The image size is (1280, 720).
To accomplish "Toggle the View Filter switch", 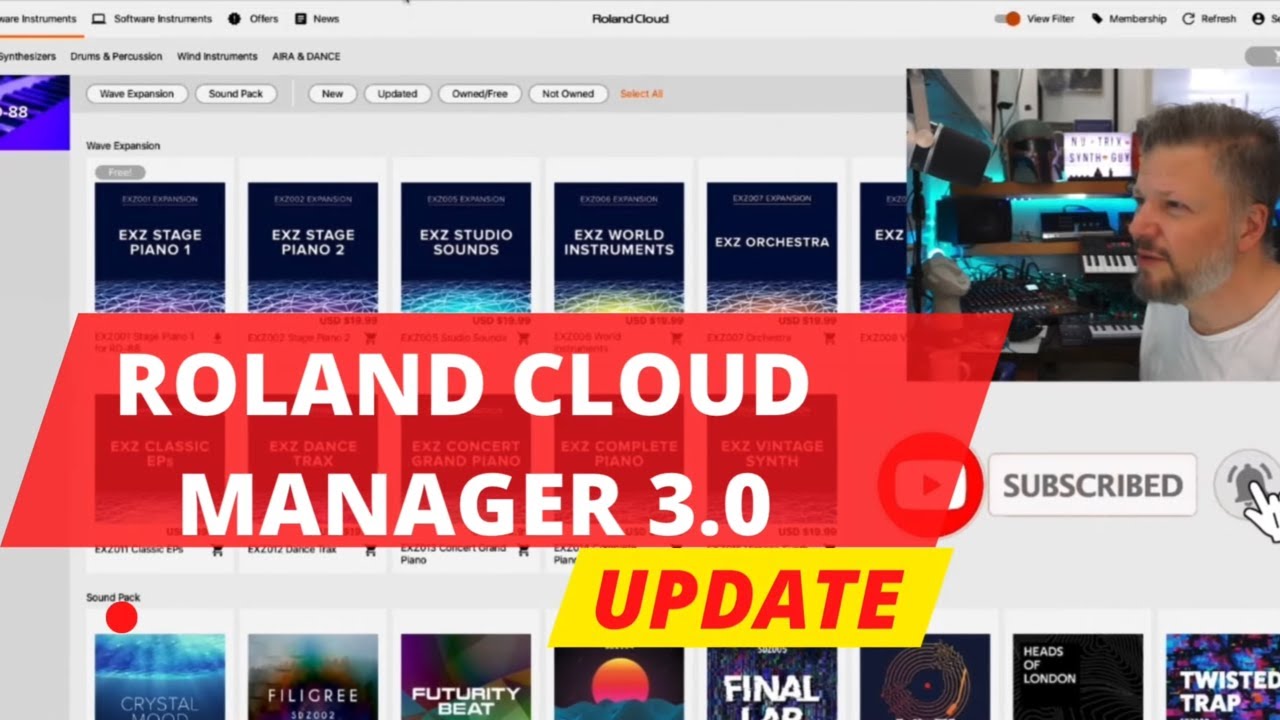I will coord(1007,18).
